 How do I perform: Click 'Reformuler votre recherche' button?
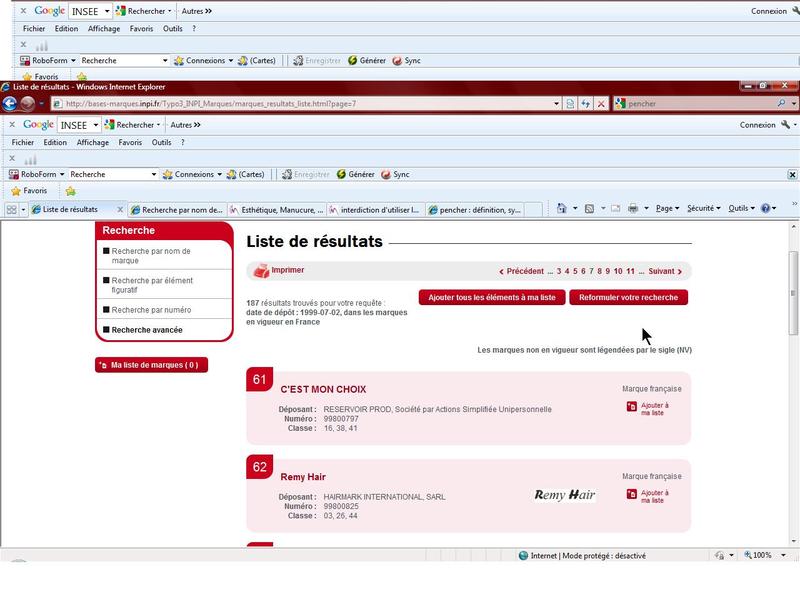click(x=628, y=297)
